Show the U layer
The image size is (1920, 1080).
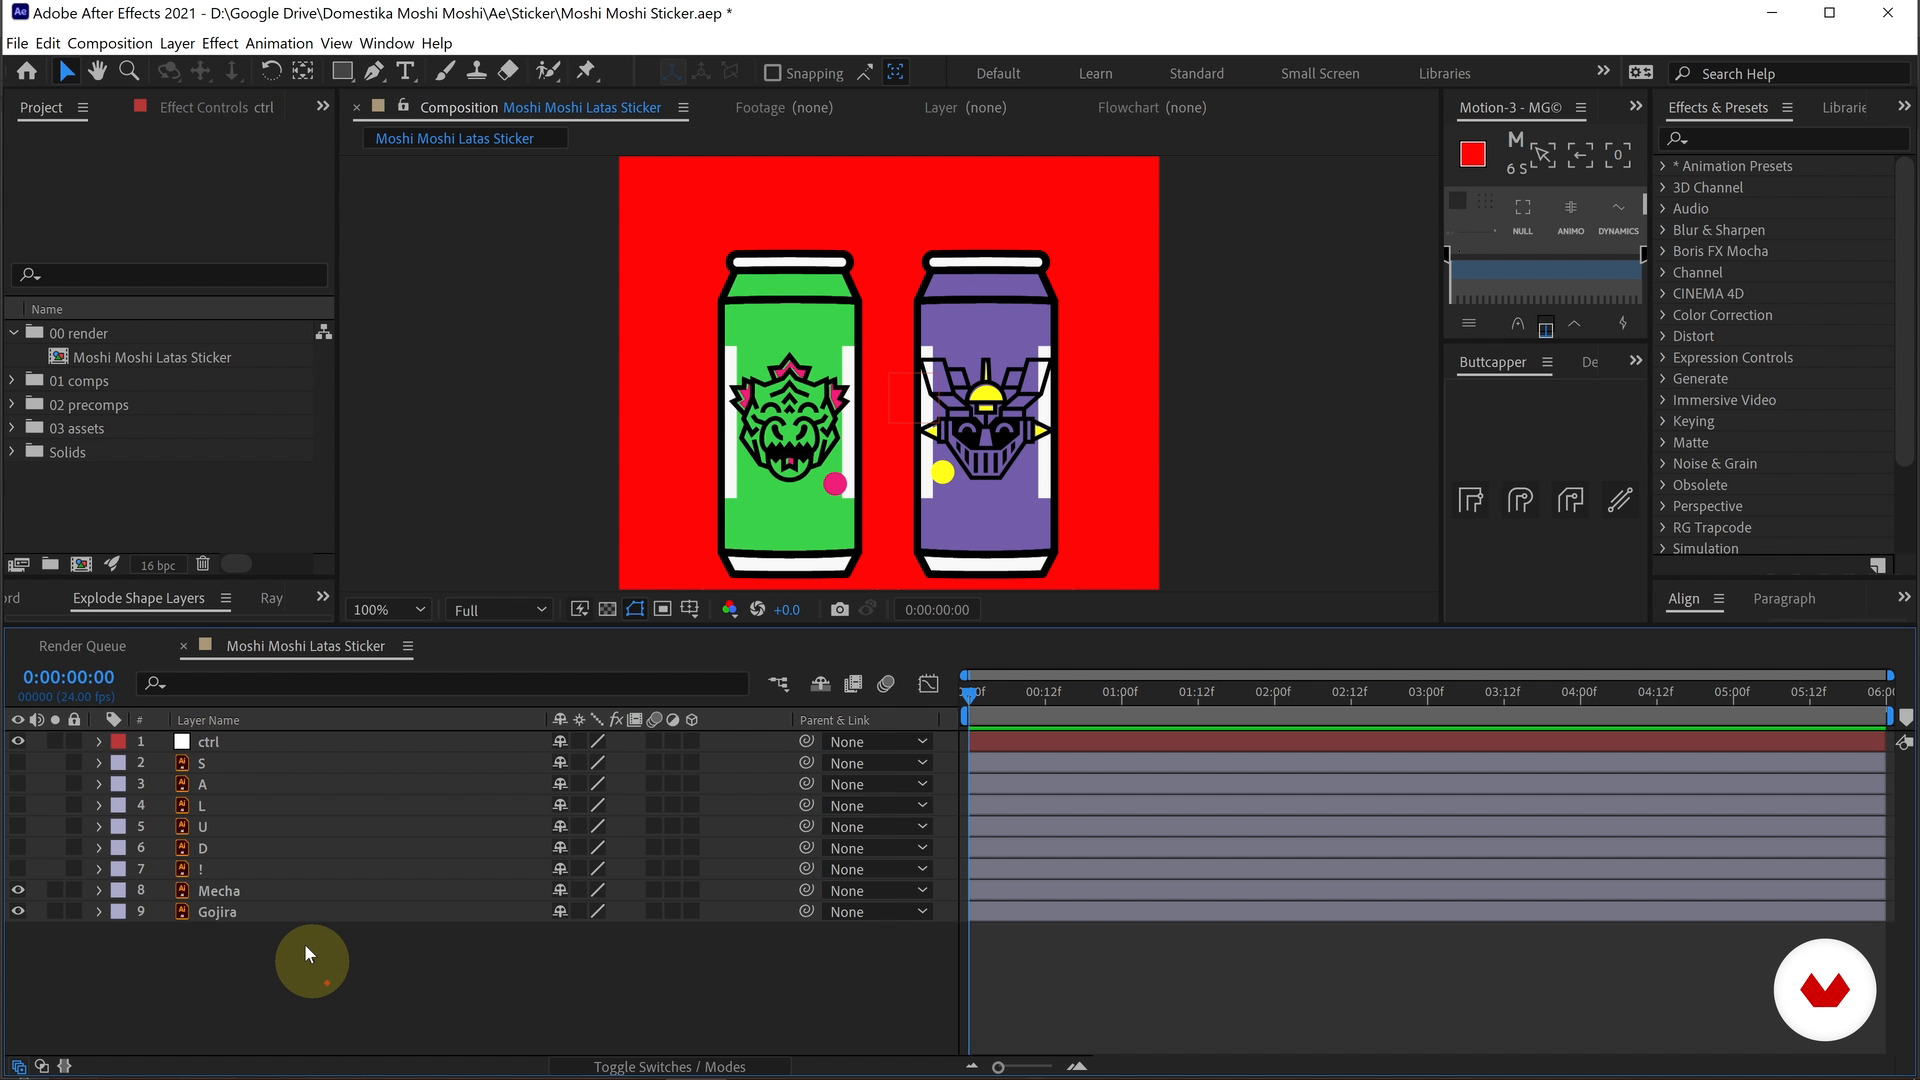(x=17, y=826)
